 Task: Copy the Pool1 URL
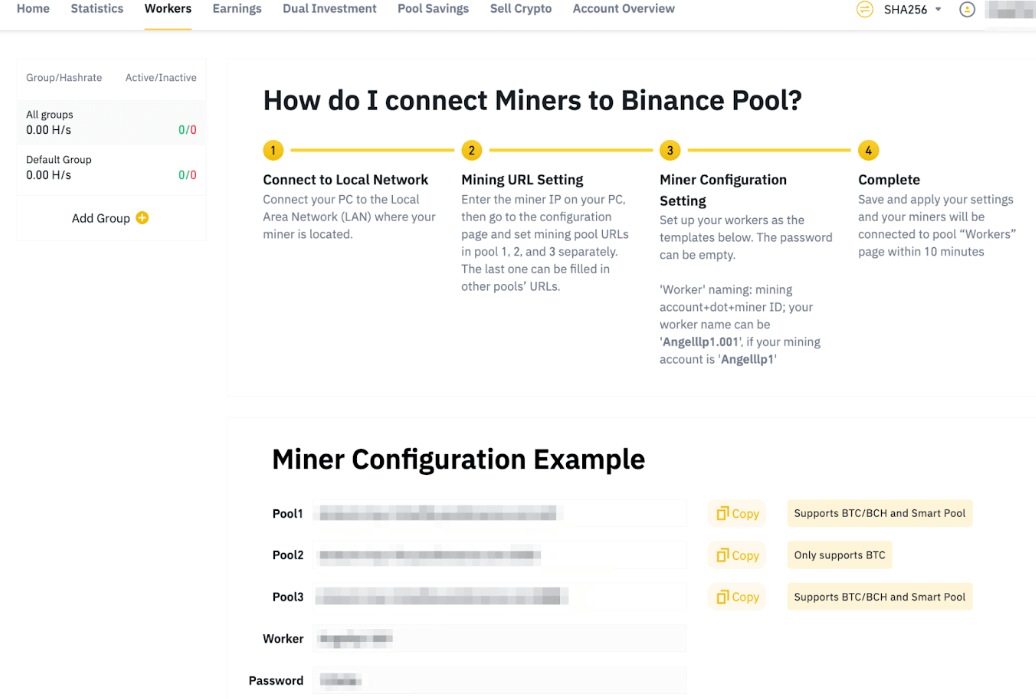click(x=737, y=513)
